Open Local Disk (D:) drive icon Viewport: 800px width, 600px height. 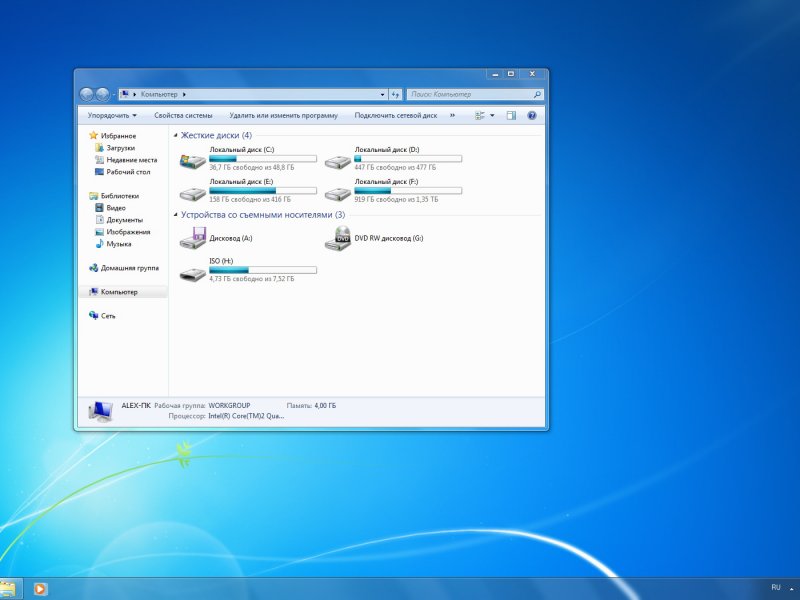338,162
